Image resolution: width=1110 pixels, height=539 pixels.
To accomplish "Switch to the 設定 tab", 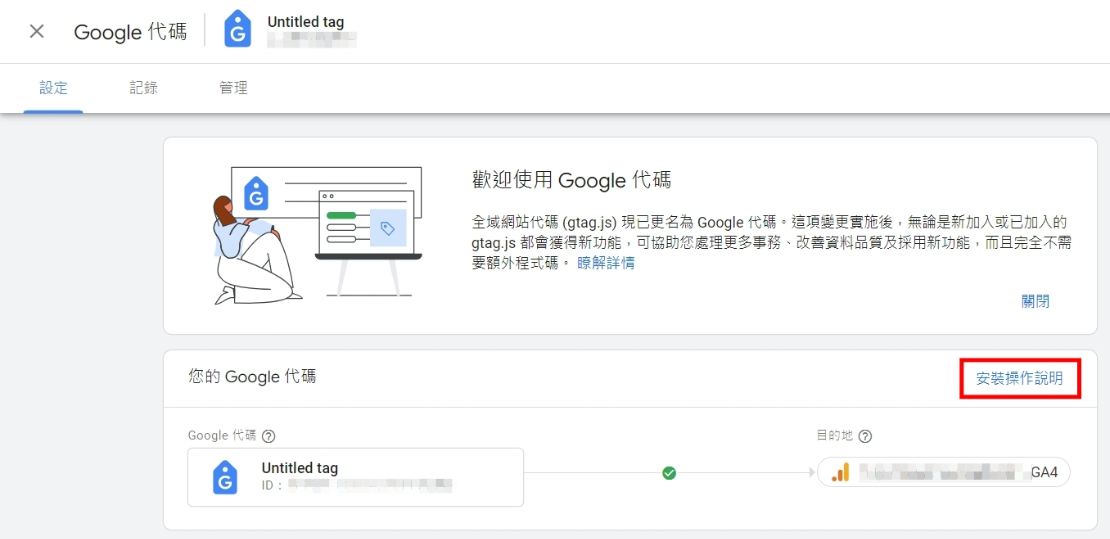I will click(x=54, y=88).
